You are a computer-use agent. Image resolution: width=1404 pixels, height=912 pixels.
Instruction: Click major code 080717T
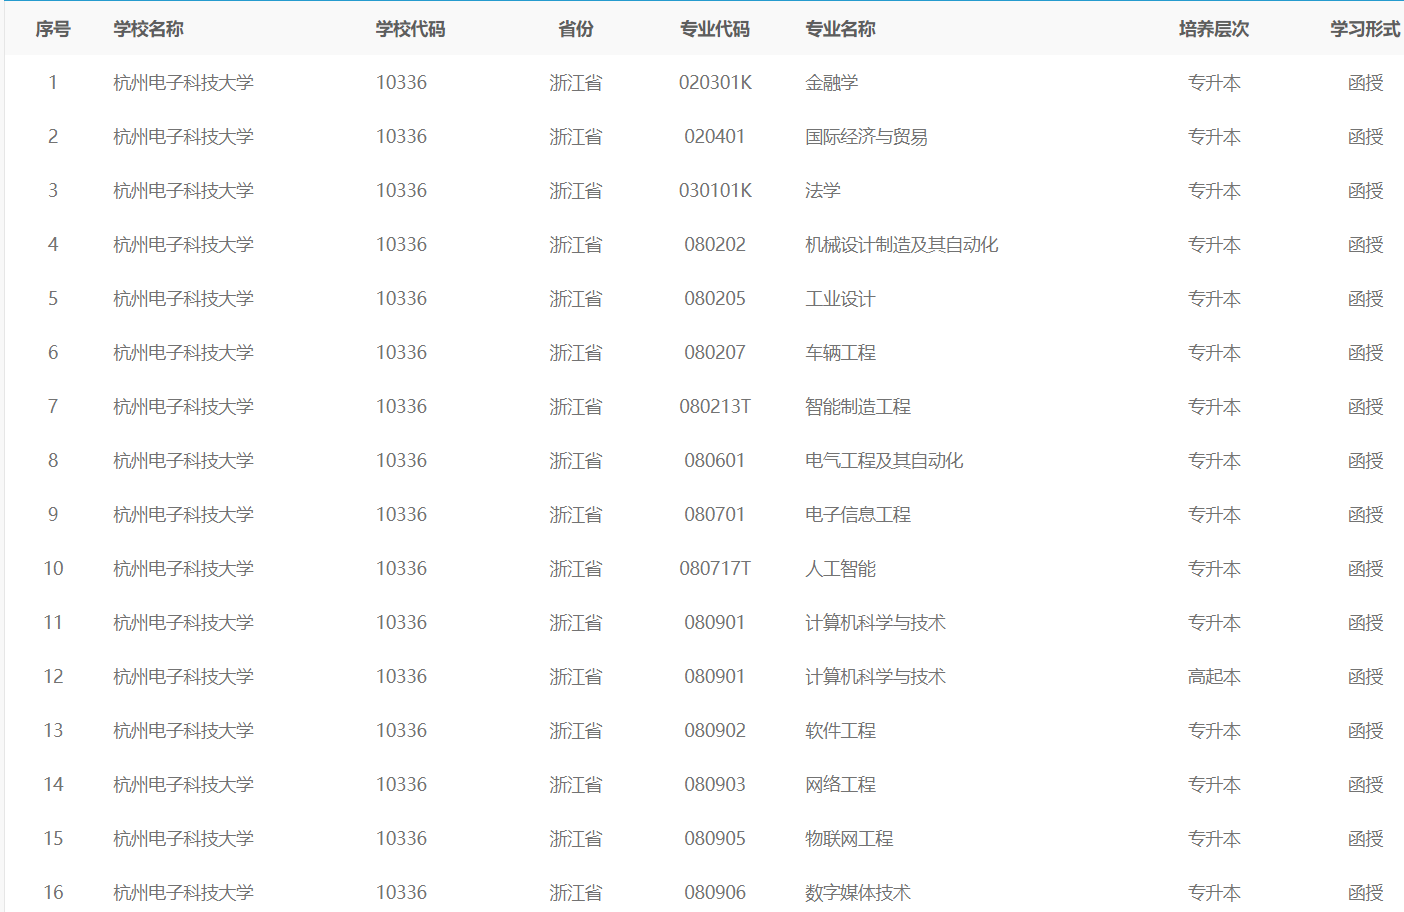tap(715, 569)
